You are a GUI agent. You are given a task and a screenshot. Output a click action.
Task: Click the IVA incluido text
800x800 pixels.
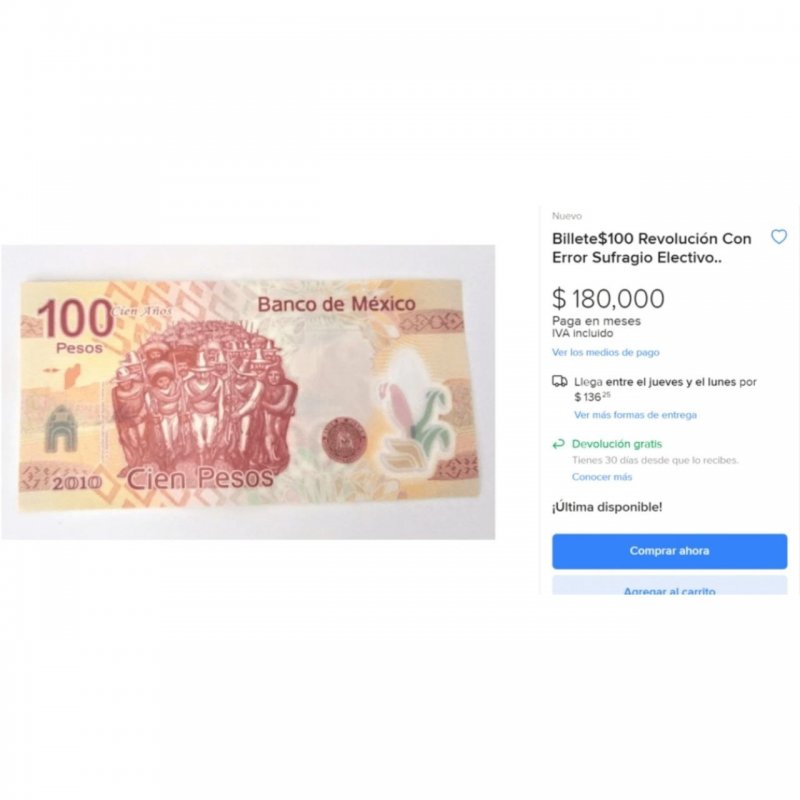(x=583, y=333)
